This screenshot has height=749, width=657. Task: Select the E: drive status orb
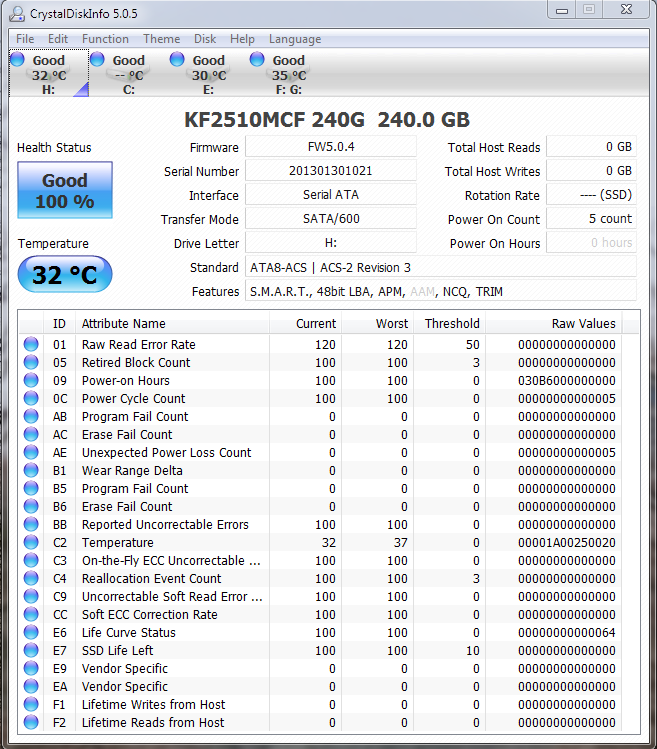pos(177,60)
